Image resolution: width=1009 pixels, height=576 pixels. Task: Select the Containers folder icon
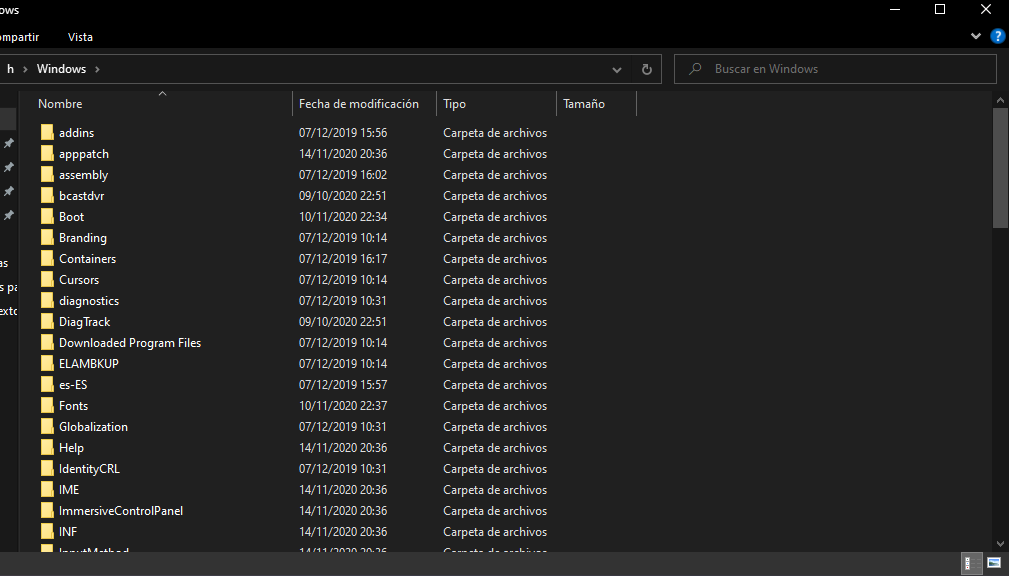coord(47,259)
